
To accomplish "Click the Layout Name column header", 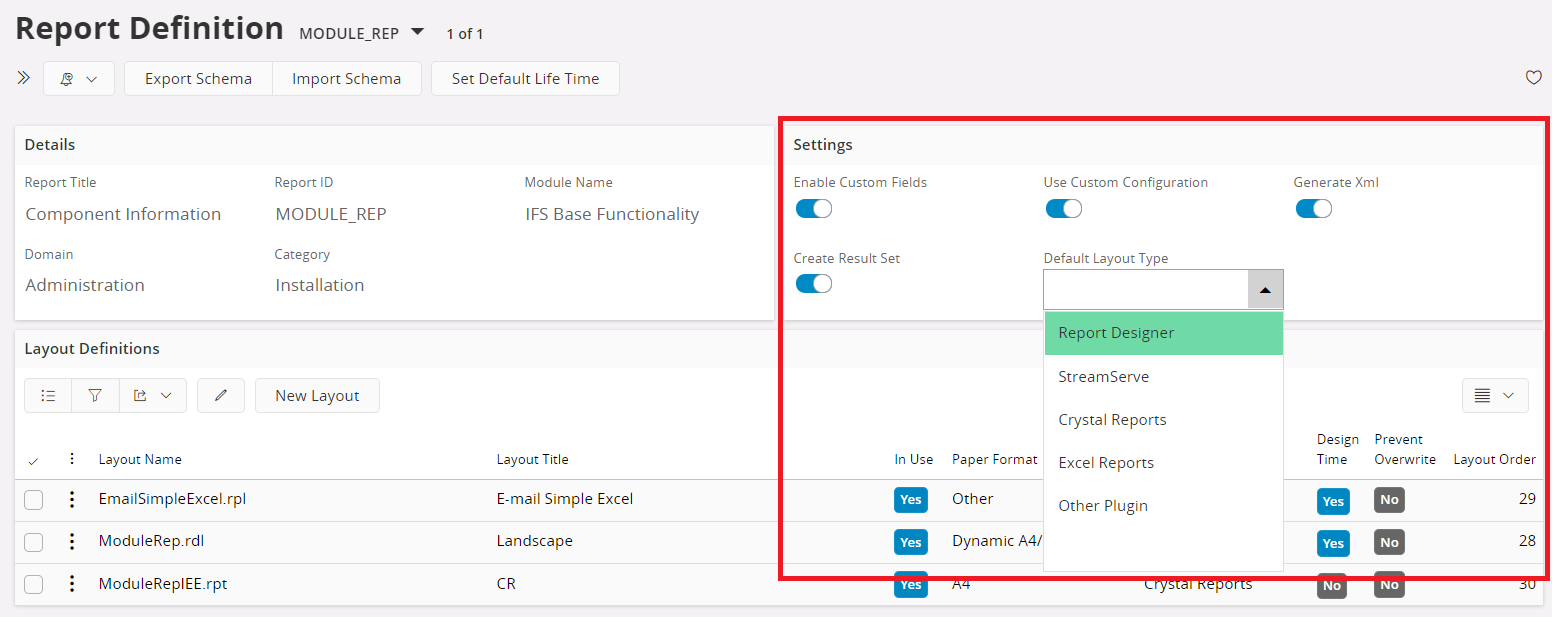I will [x=140, y=459].
